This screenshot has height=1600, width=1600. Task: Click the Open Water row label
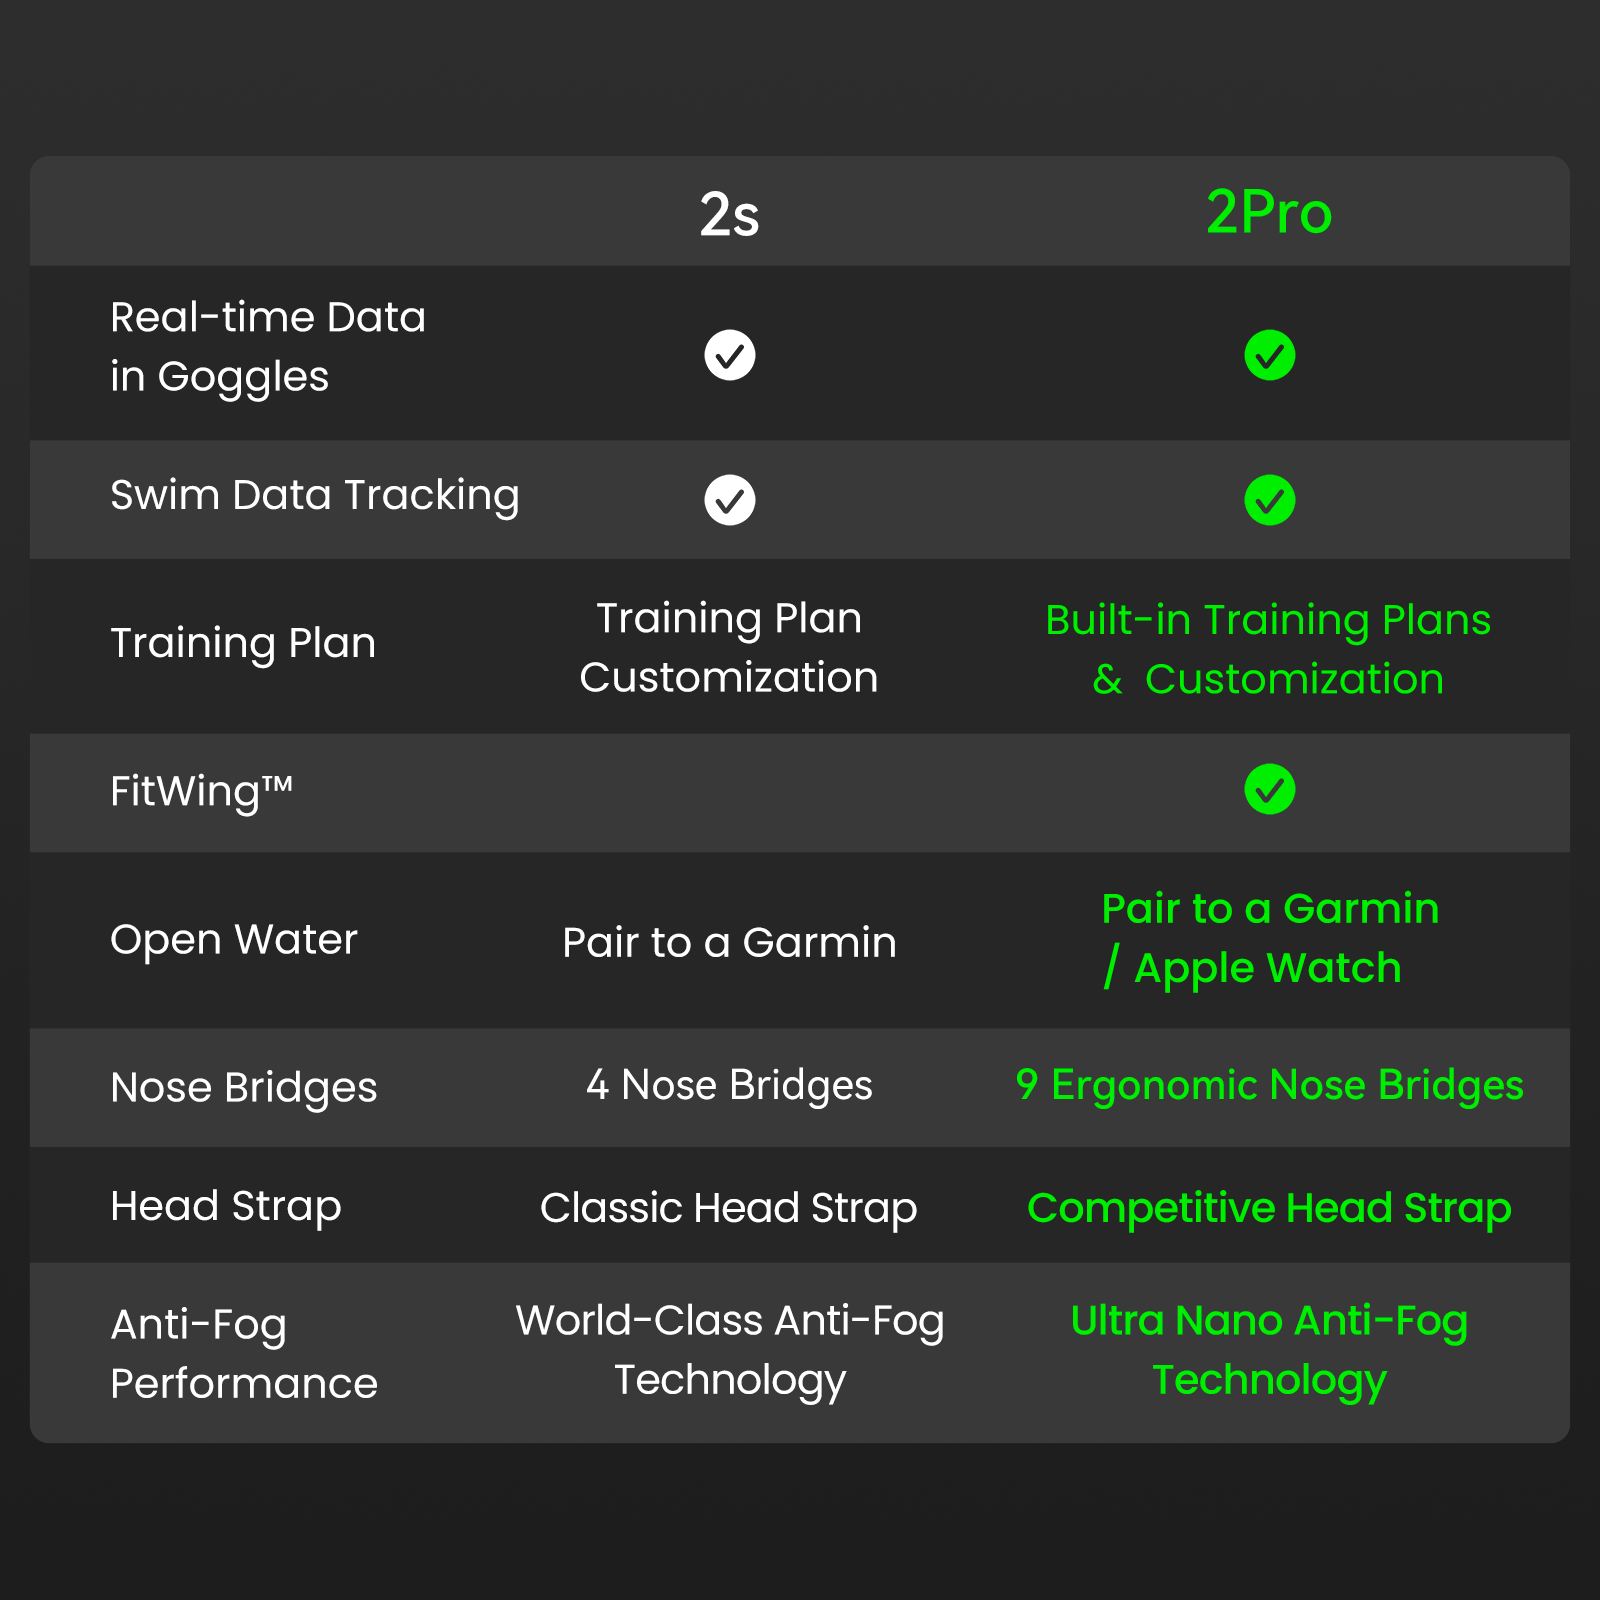click(x=233, y=940)
